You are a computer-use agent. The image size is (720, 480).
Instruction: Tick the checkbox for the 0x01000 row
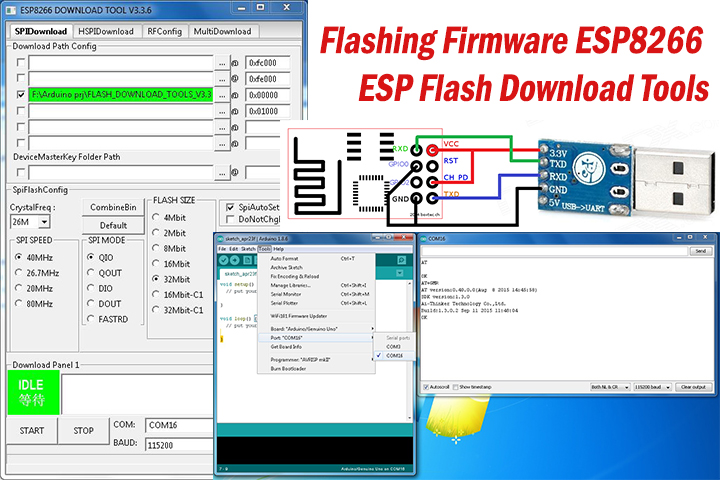pos(20,111)
